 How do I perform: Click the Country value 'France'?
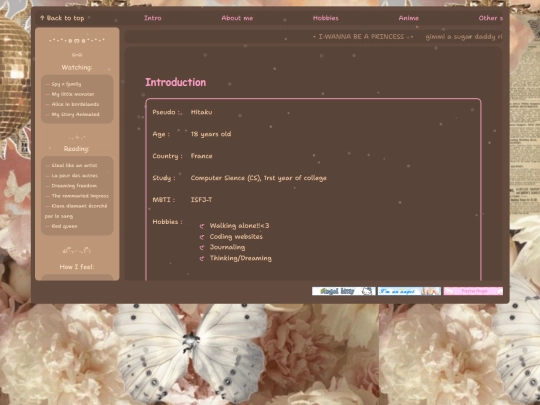click(201, 156)
